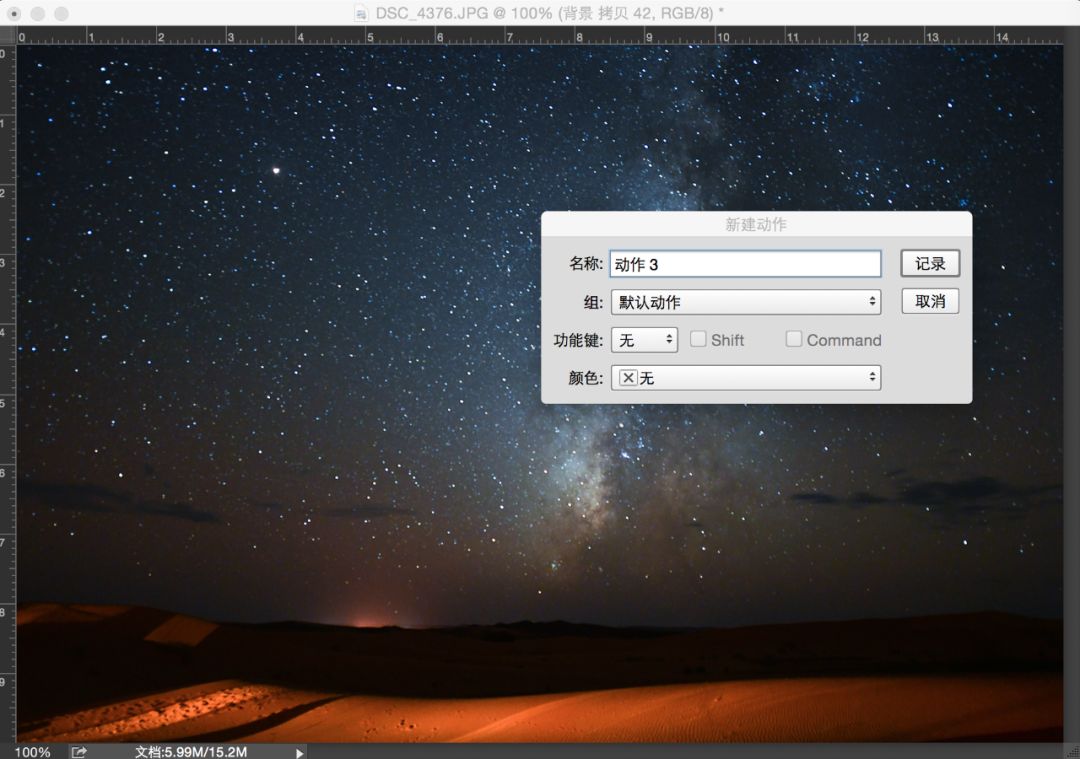The height and width of the screenshot is (759, 1080).
Task: Click the 新建动作 dialog title bar
Action: (756, 223)
